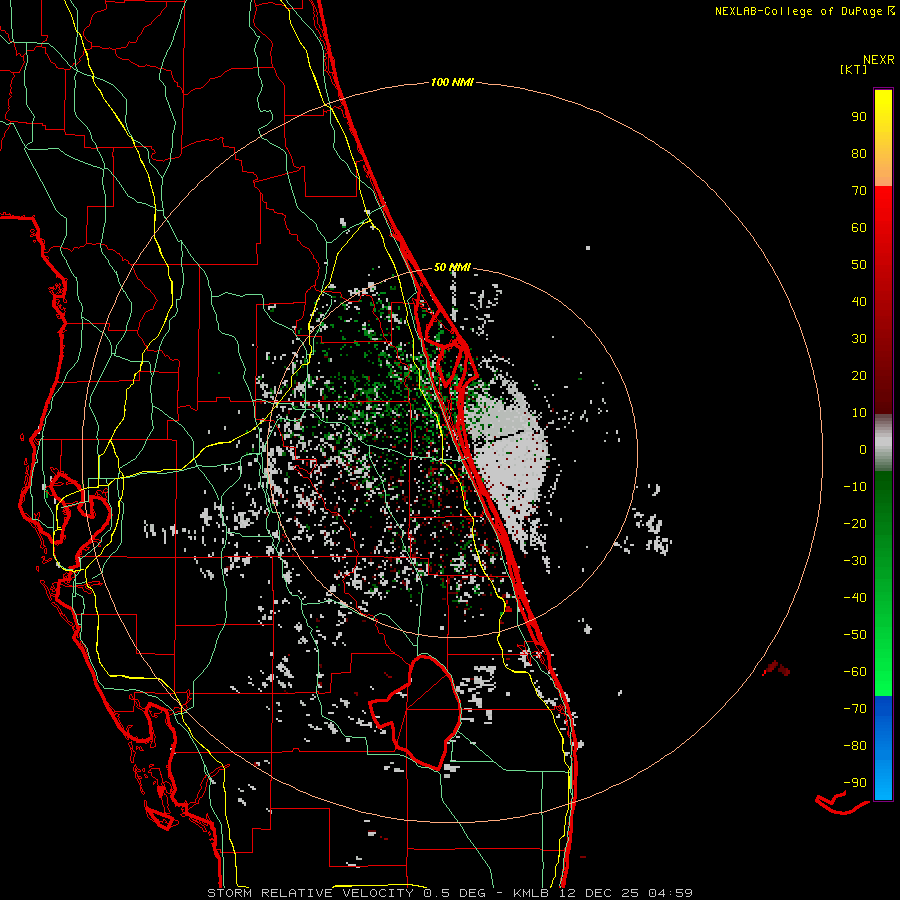Click the -30 value on the velocity scale

click(855, 561)
